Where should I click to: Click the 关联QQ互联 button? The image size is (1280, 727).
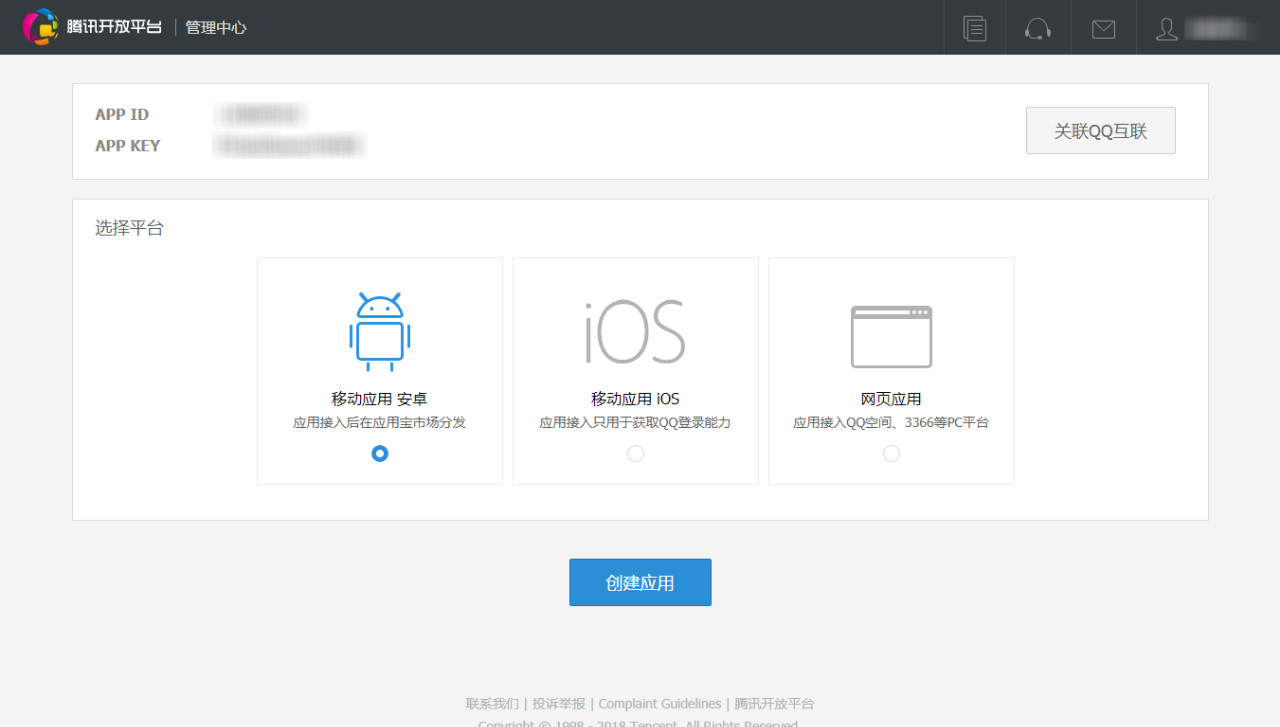[1101, 131]
